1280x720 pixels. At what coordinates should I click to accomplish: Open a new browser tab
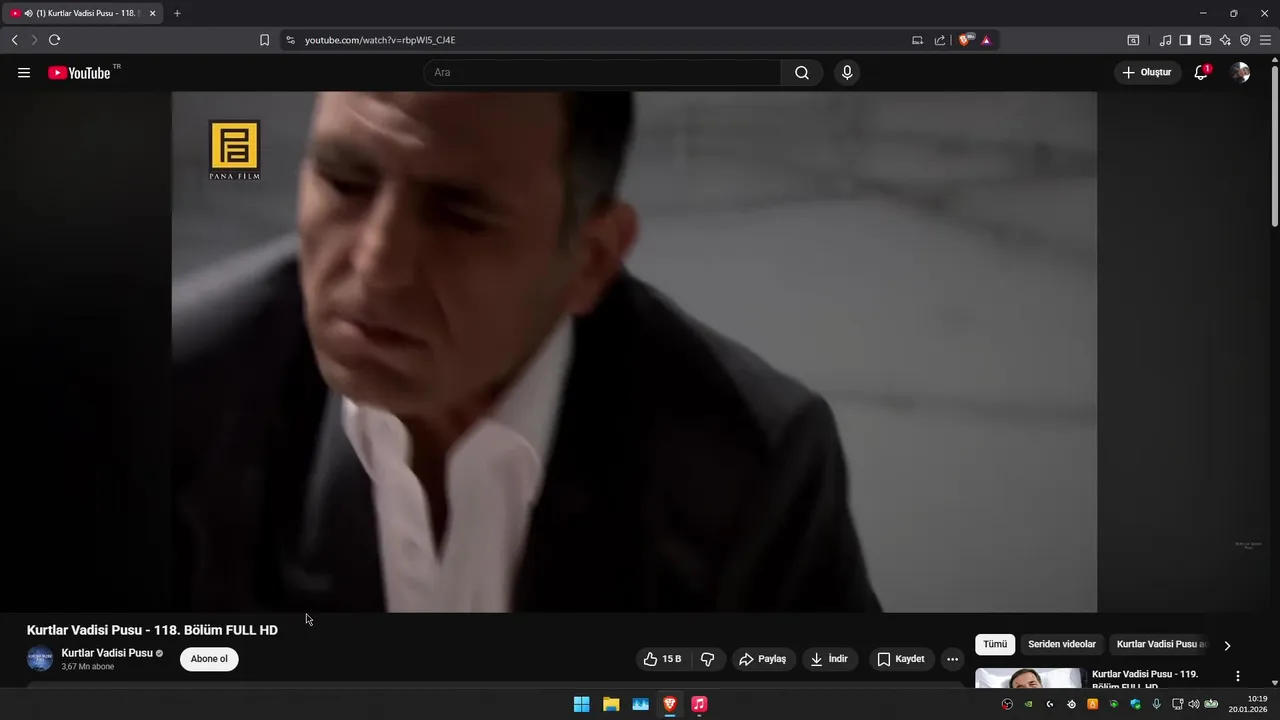click(x=177, y=13)
